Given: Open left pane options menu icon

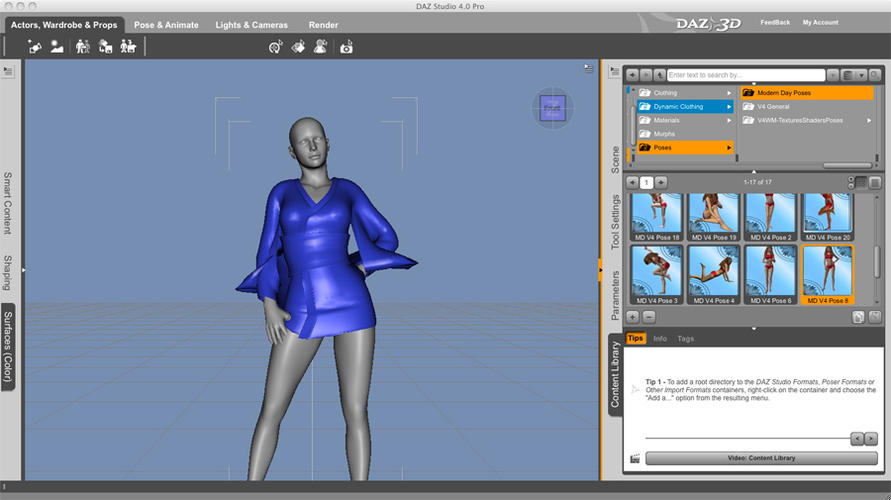Looking at the screenshot, I should pos(8,71).
